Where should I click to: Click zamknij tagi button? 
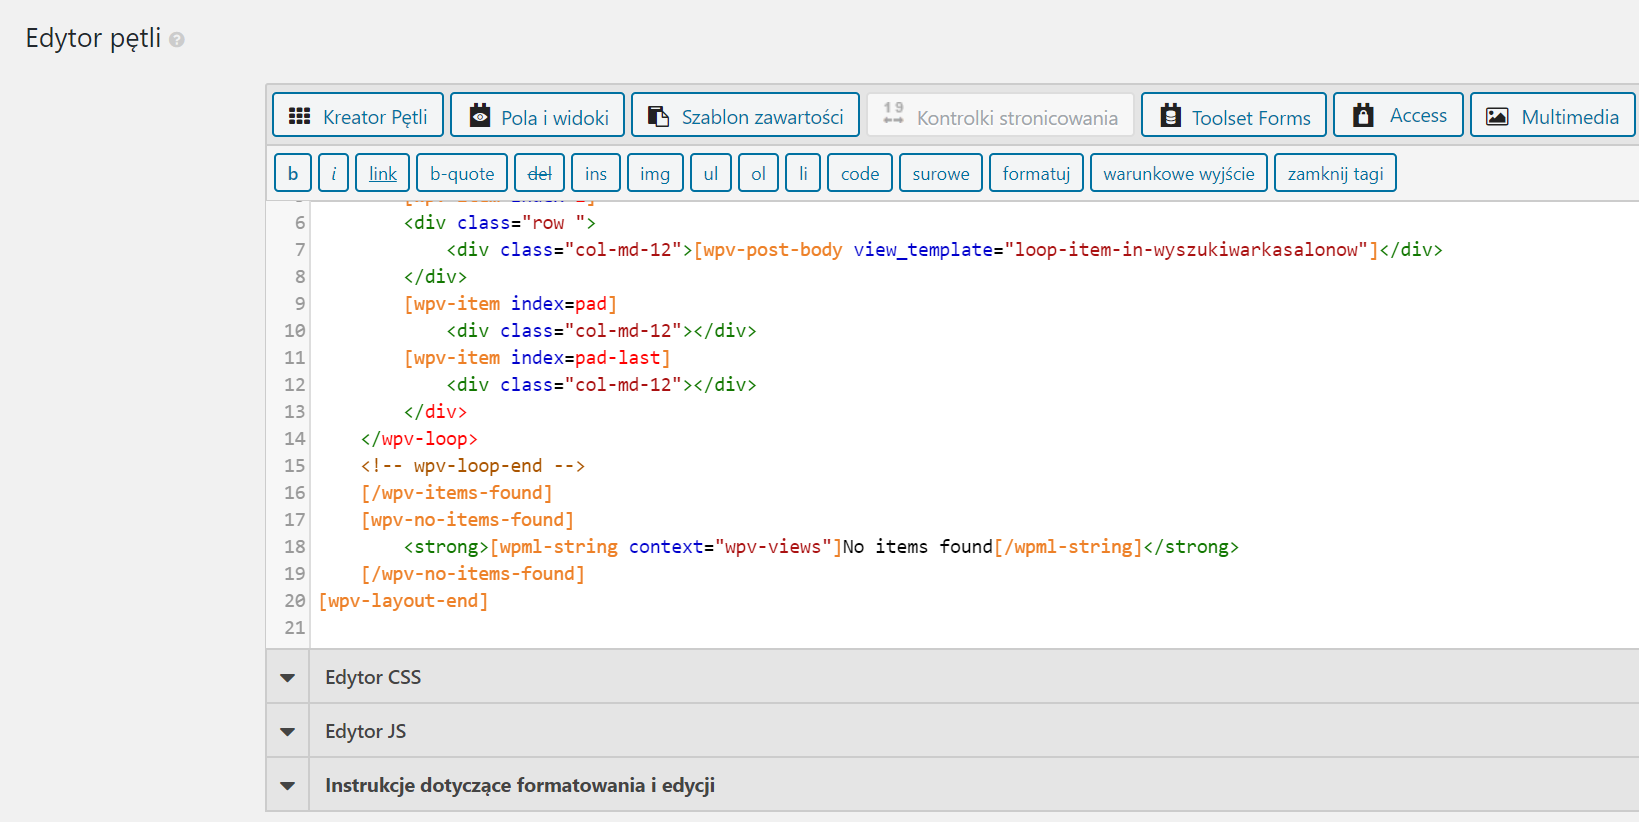[x=1335, y=173]
